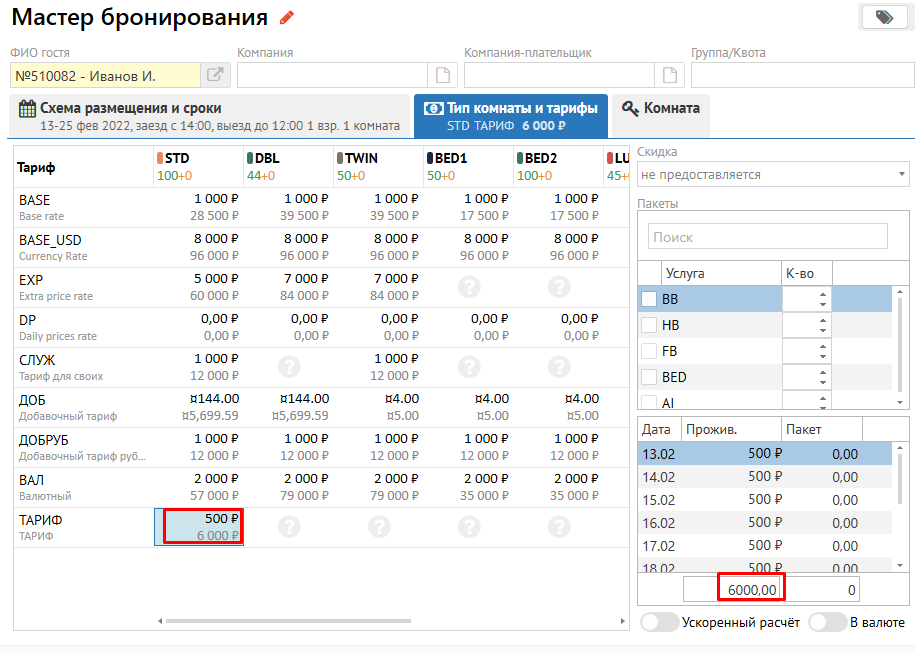Select BASE_USD tariff DBL price cell
Image resolution: width=915 pixels, height=653 pixels.
(x=288, y=247)
